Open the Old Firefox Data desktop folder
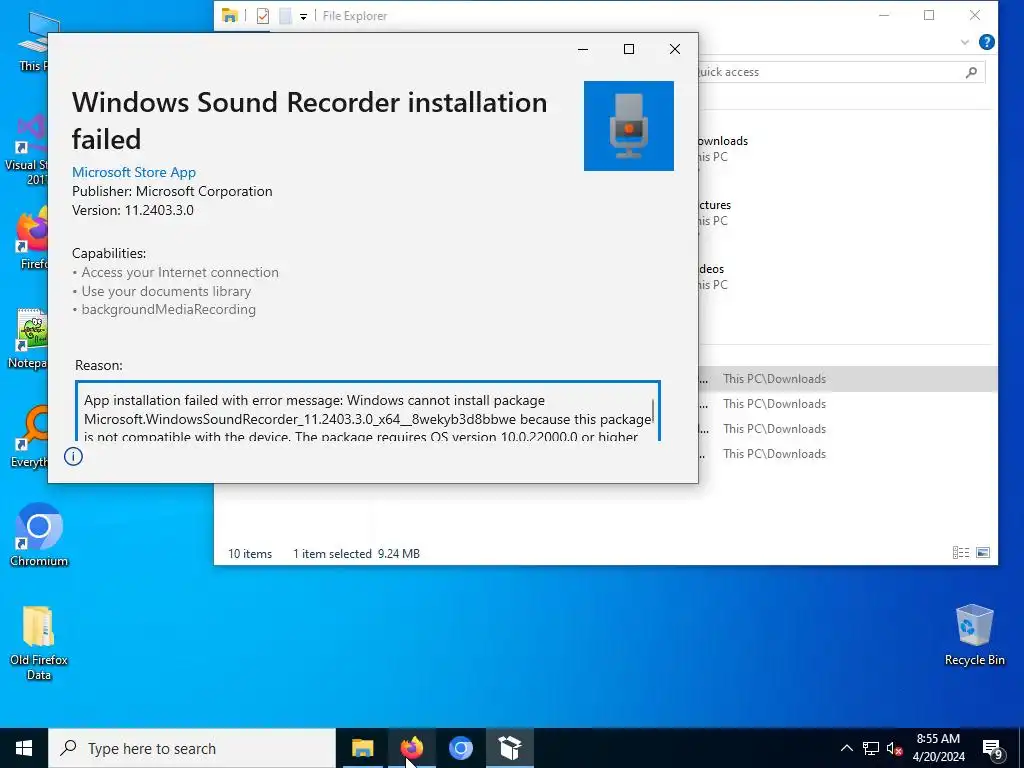1024x768 pixels. tap(39, 643)
